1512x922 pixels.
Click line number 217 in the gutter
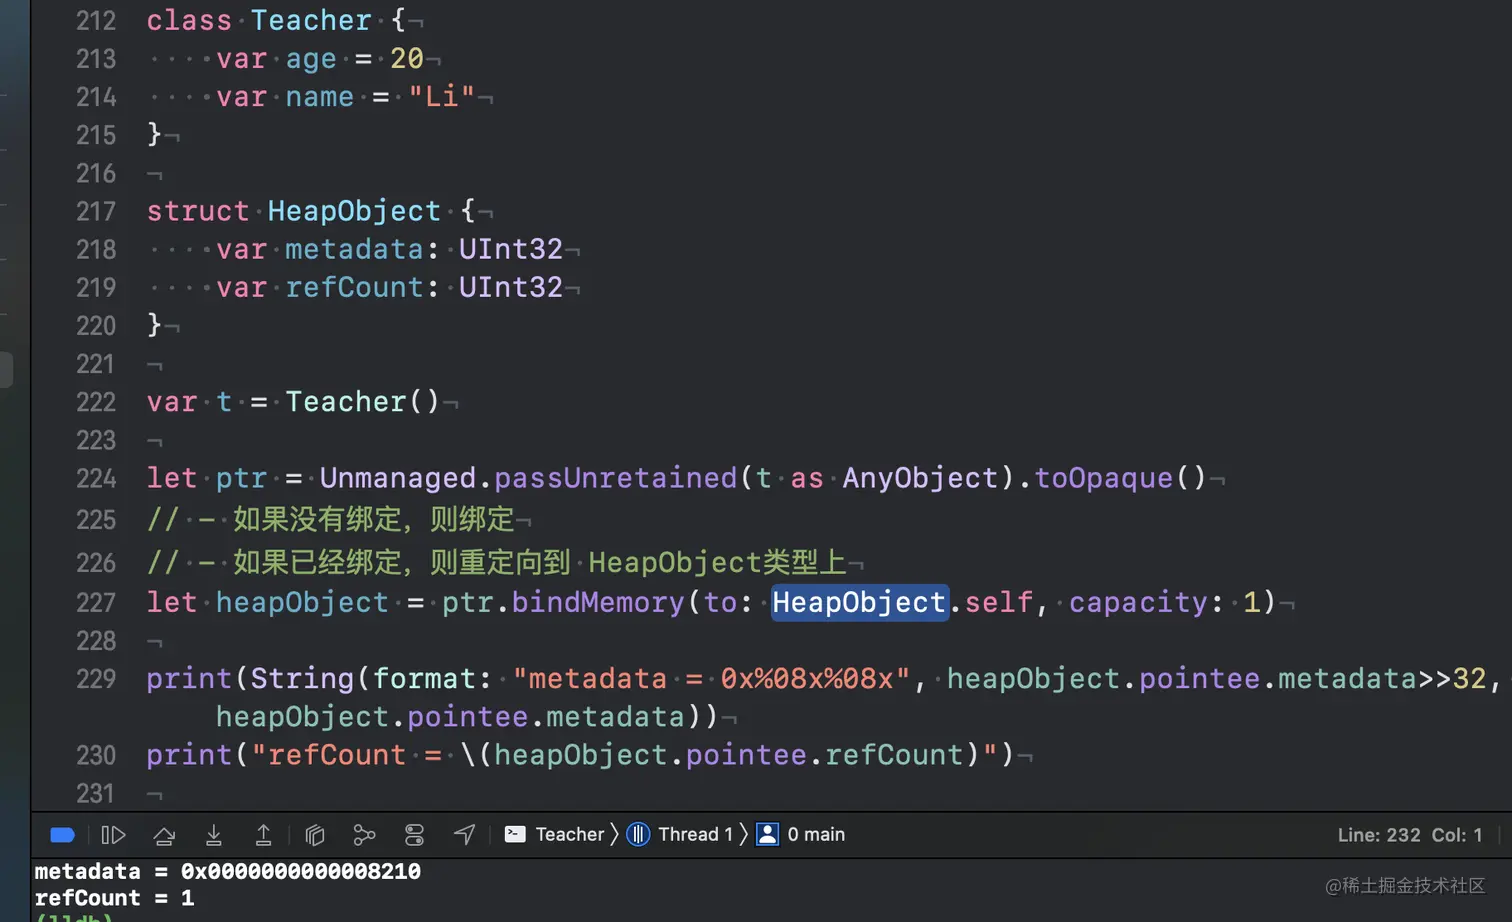pyautogui.click(x=96, y=212)
